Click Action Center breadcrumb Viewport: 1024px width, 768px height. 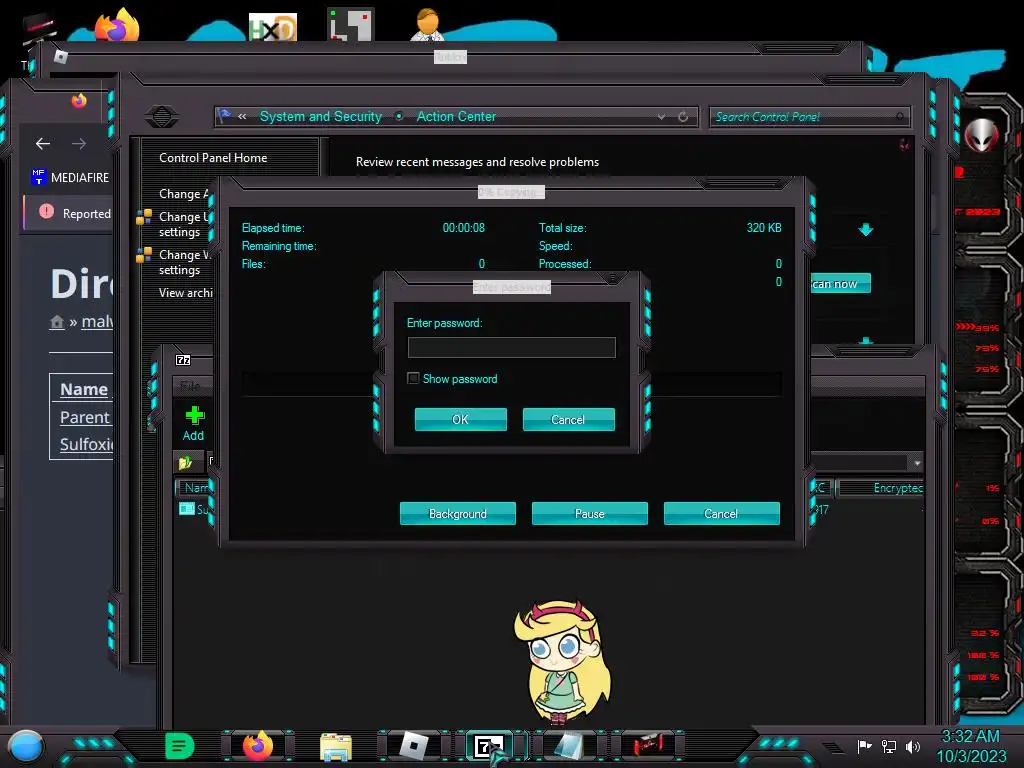point(456,116)
